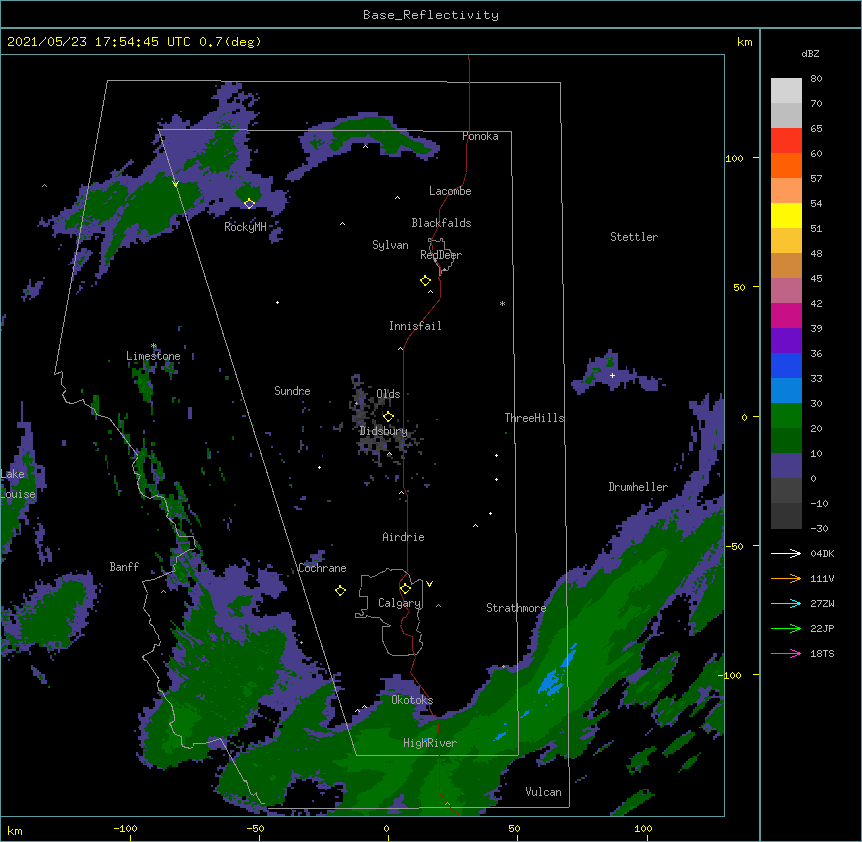The width and height of the screenshot is (862, 842).
Task: Click the white 04DK arrow icon
Action: coord(786,553)
